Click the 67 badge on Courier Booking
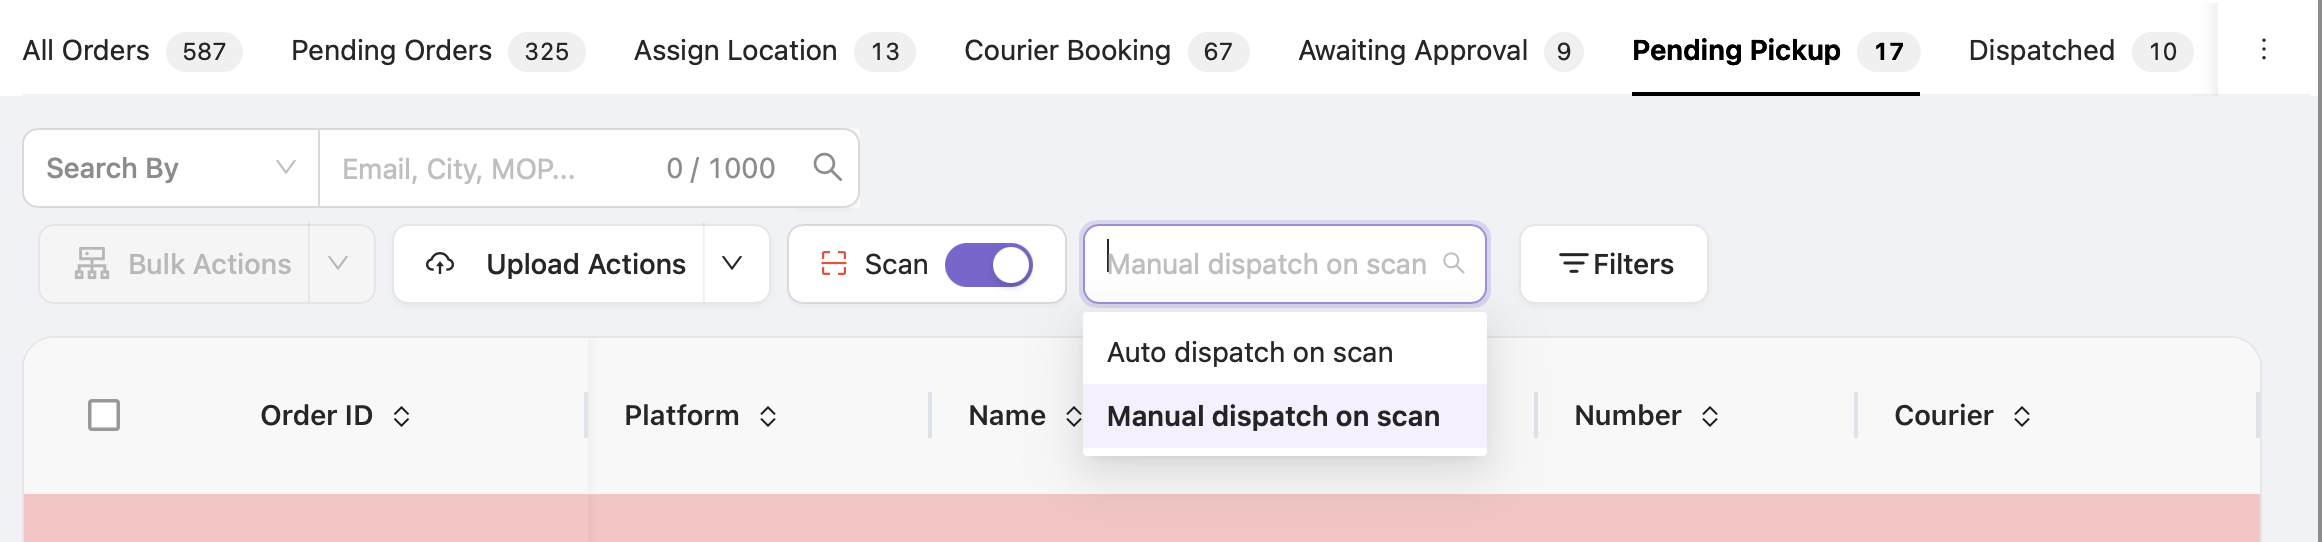The height and width of the screenshot is (542, 2322). coord(1218,51)
